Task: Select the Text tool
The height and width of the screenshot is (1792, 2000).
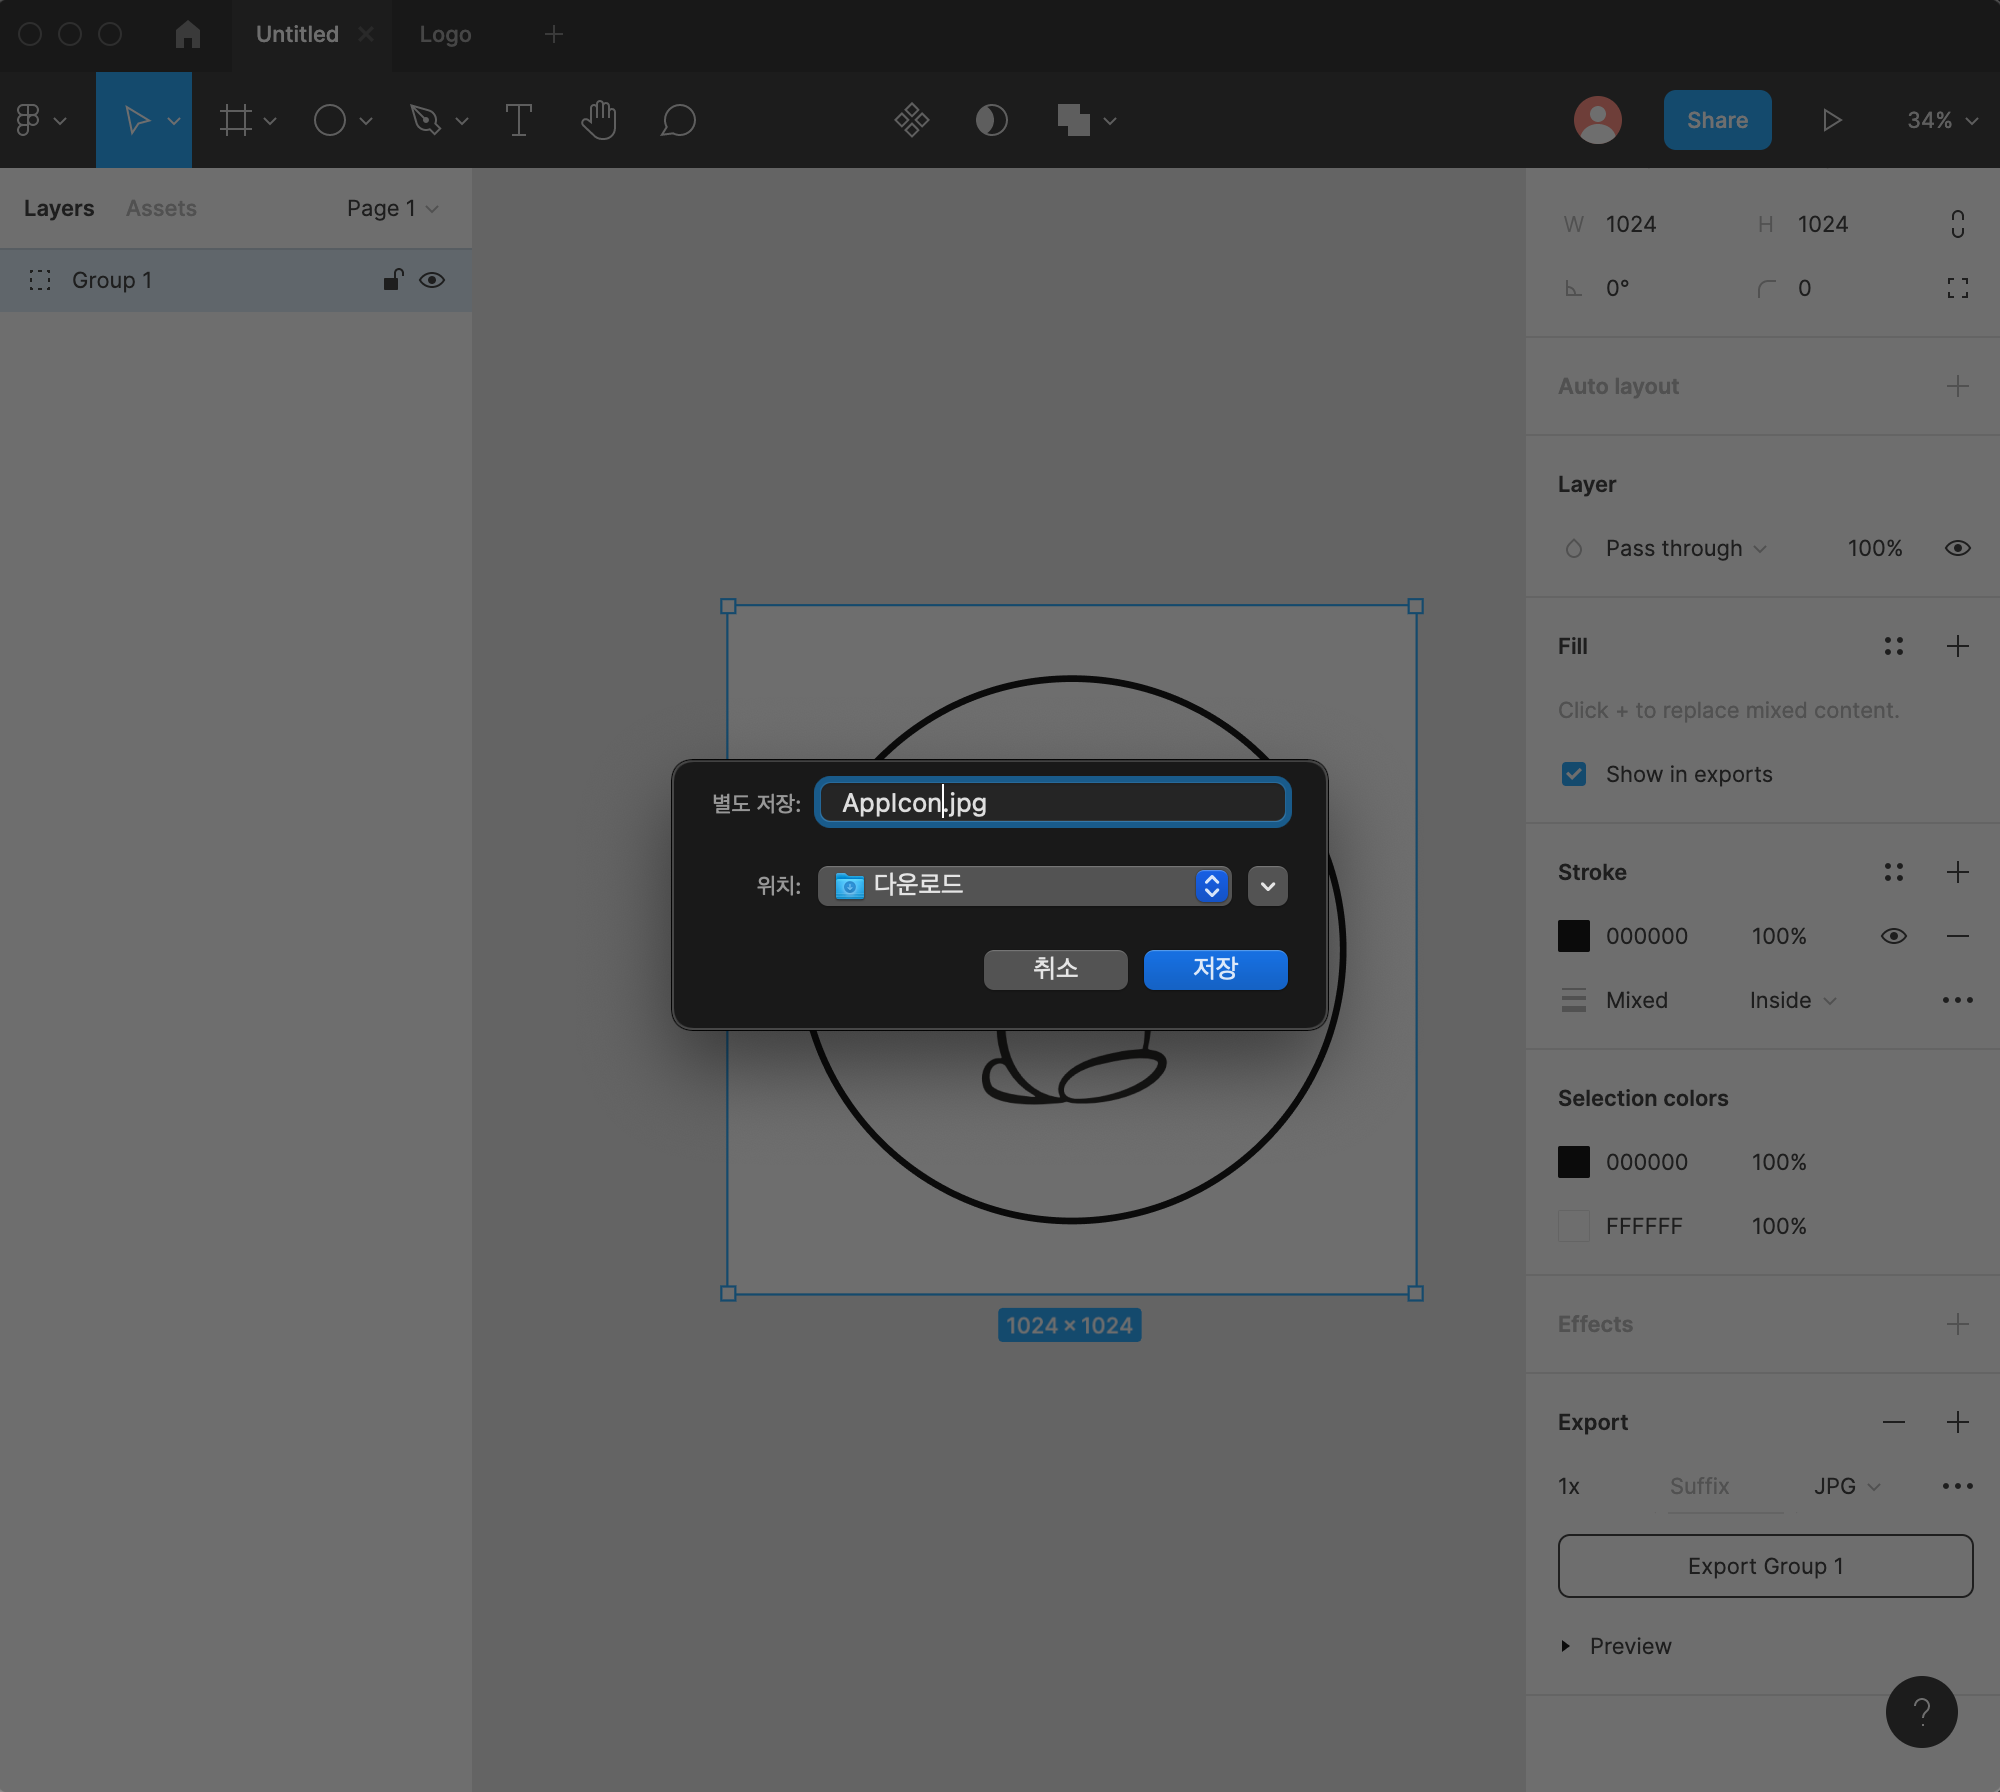Action: click(518, 120)
